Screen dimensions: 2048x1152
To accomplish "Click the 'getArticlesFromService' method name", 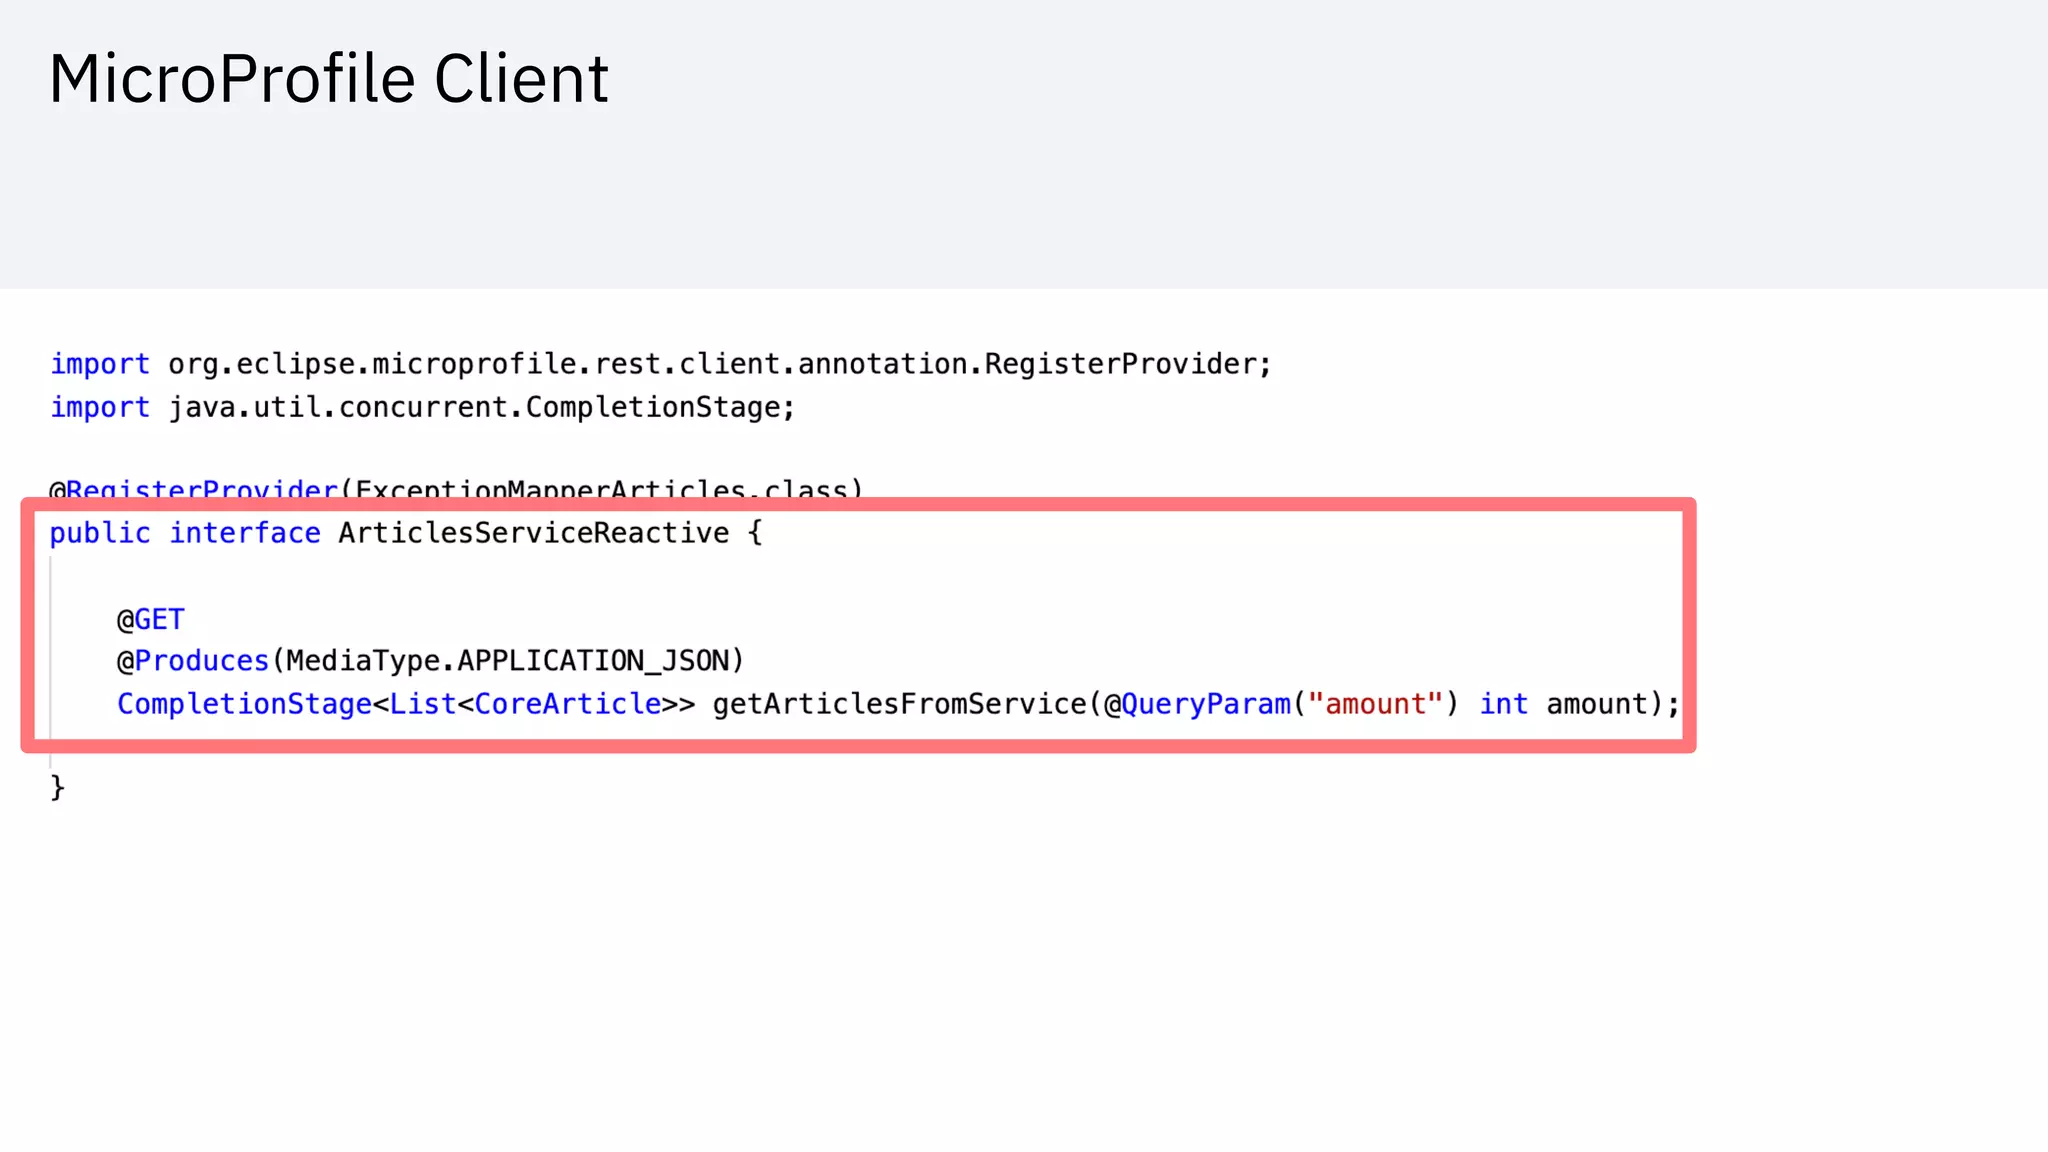I will click(900, 704).
